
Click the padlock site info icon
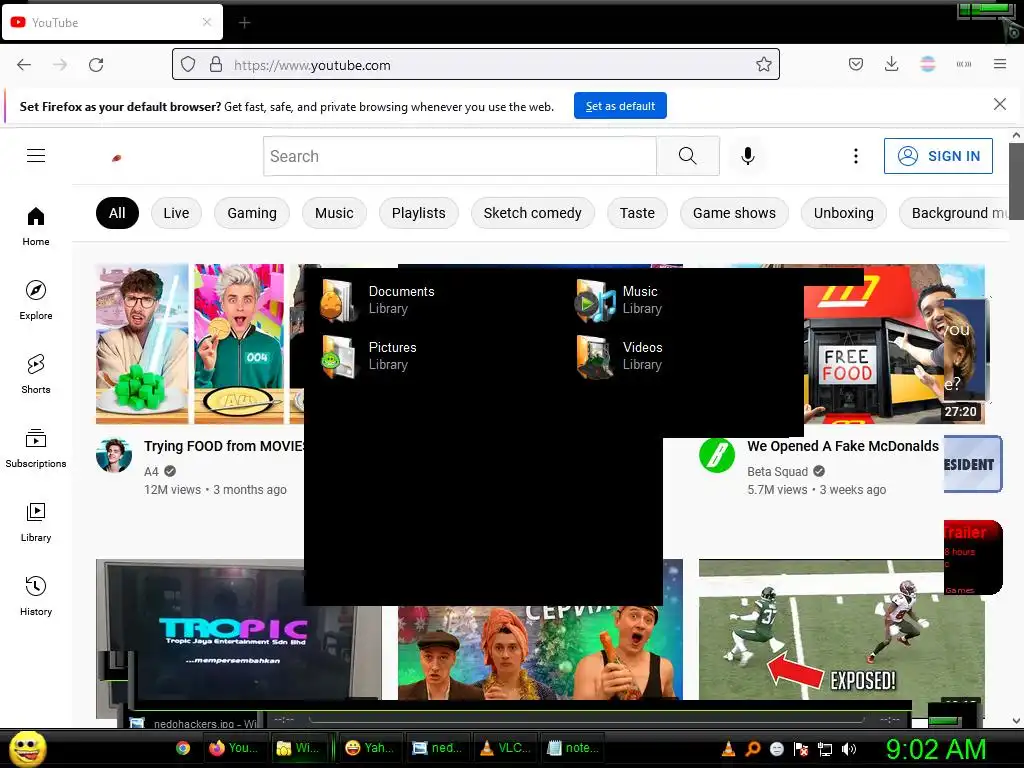click(216, 65)
